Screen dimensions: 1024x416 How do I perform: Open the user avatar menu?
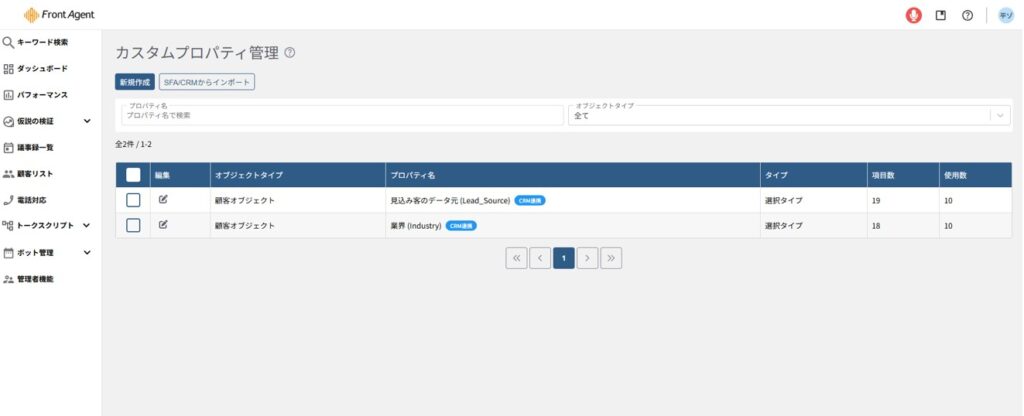1006,15
